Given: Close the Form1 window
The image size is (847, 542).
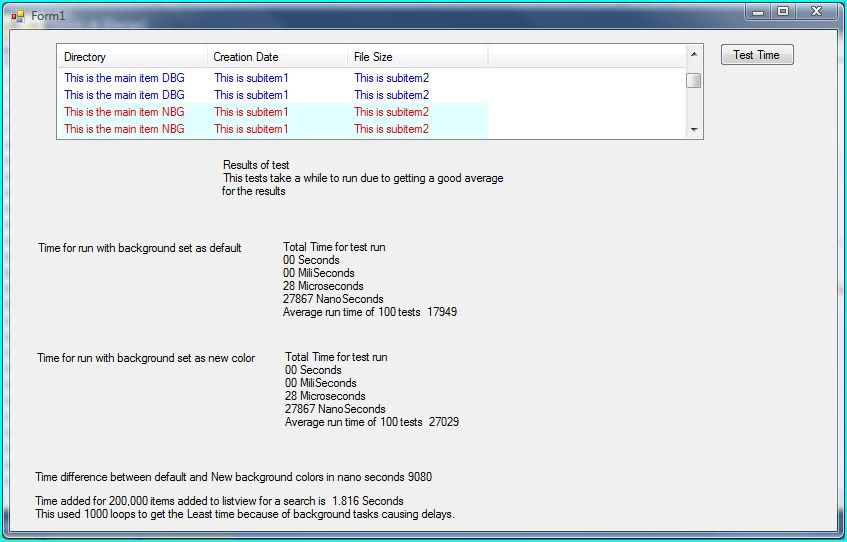Looking at the screenshot, I should point(816,11).
